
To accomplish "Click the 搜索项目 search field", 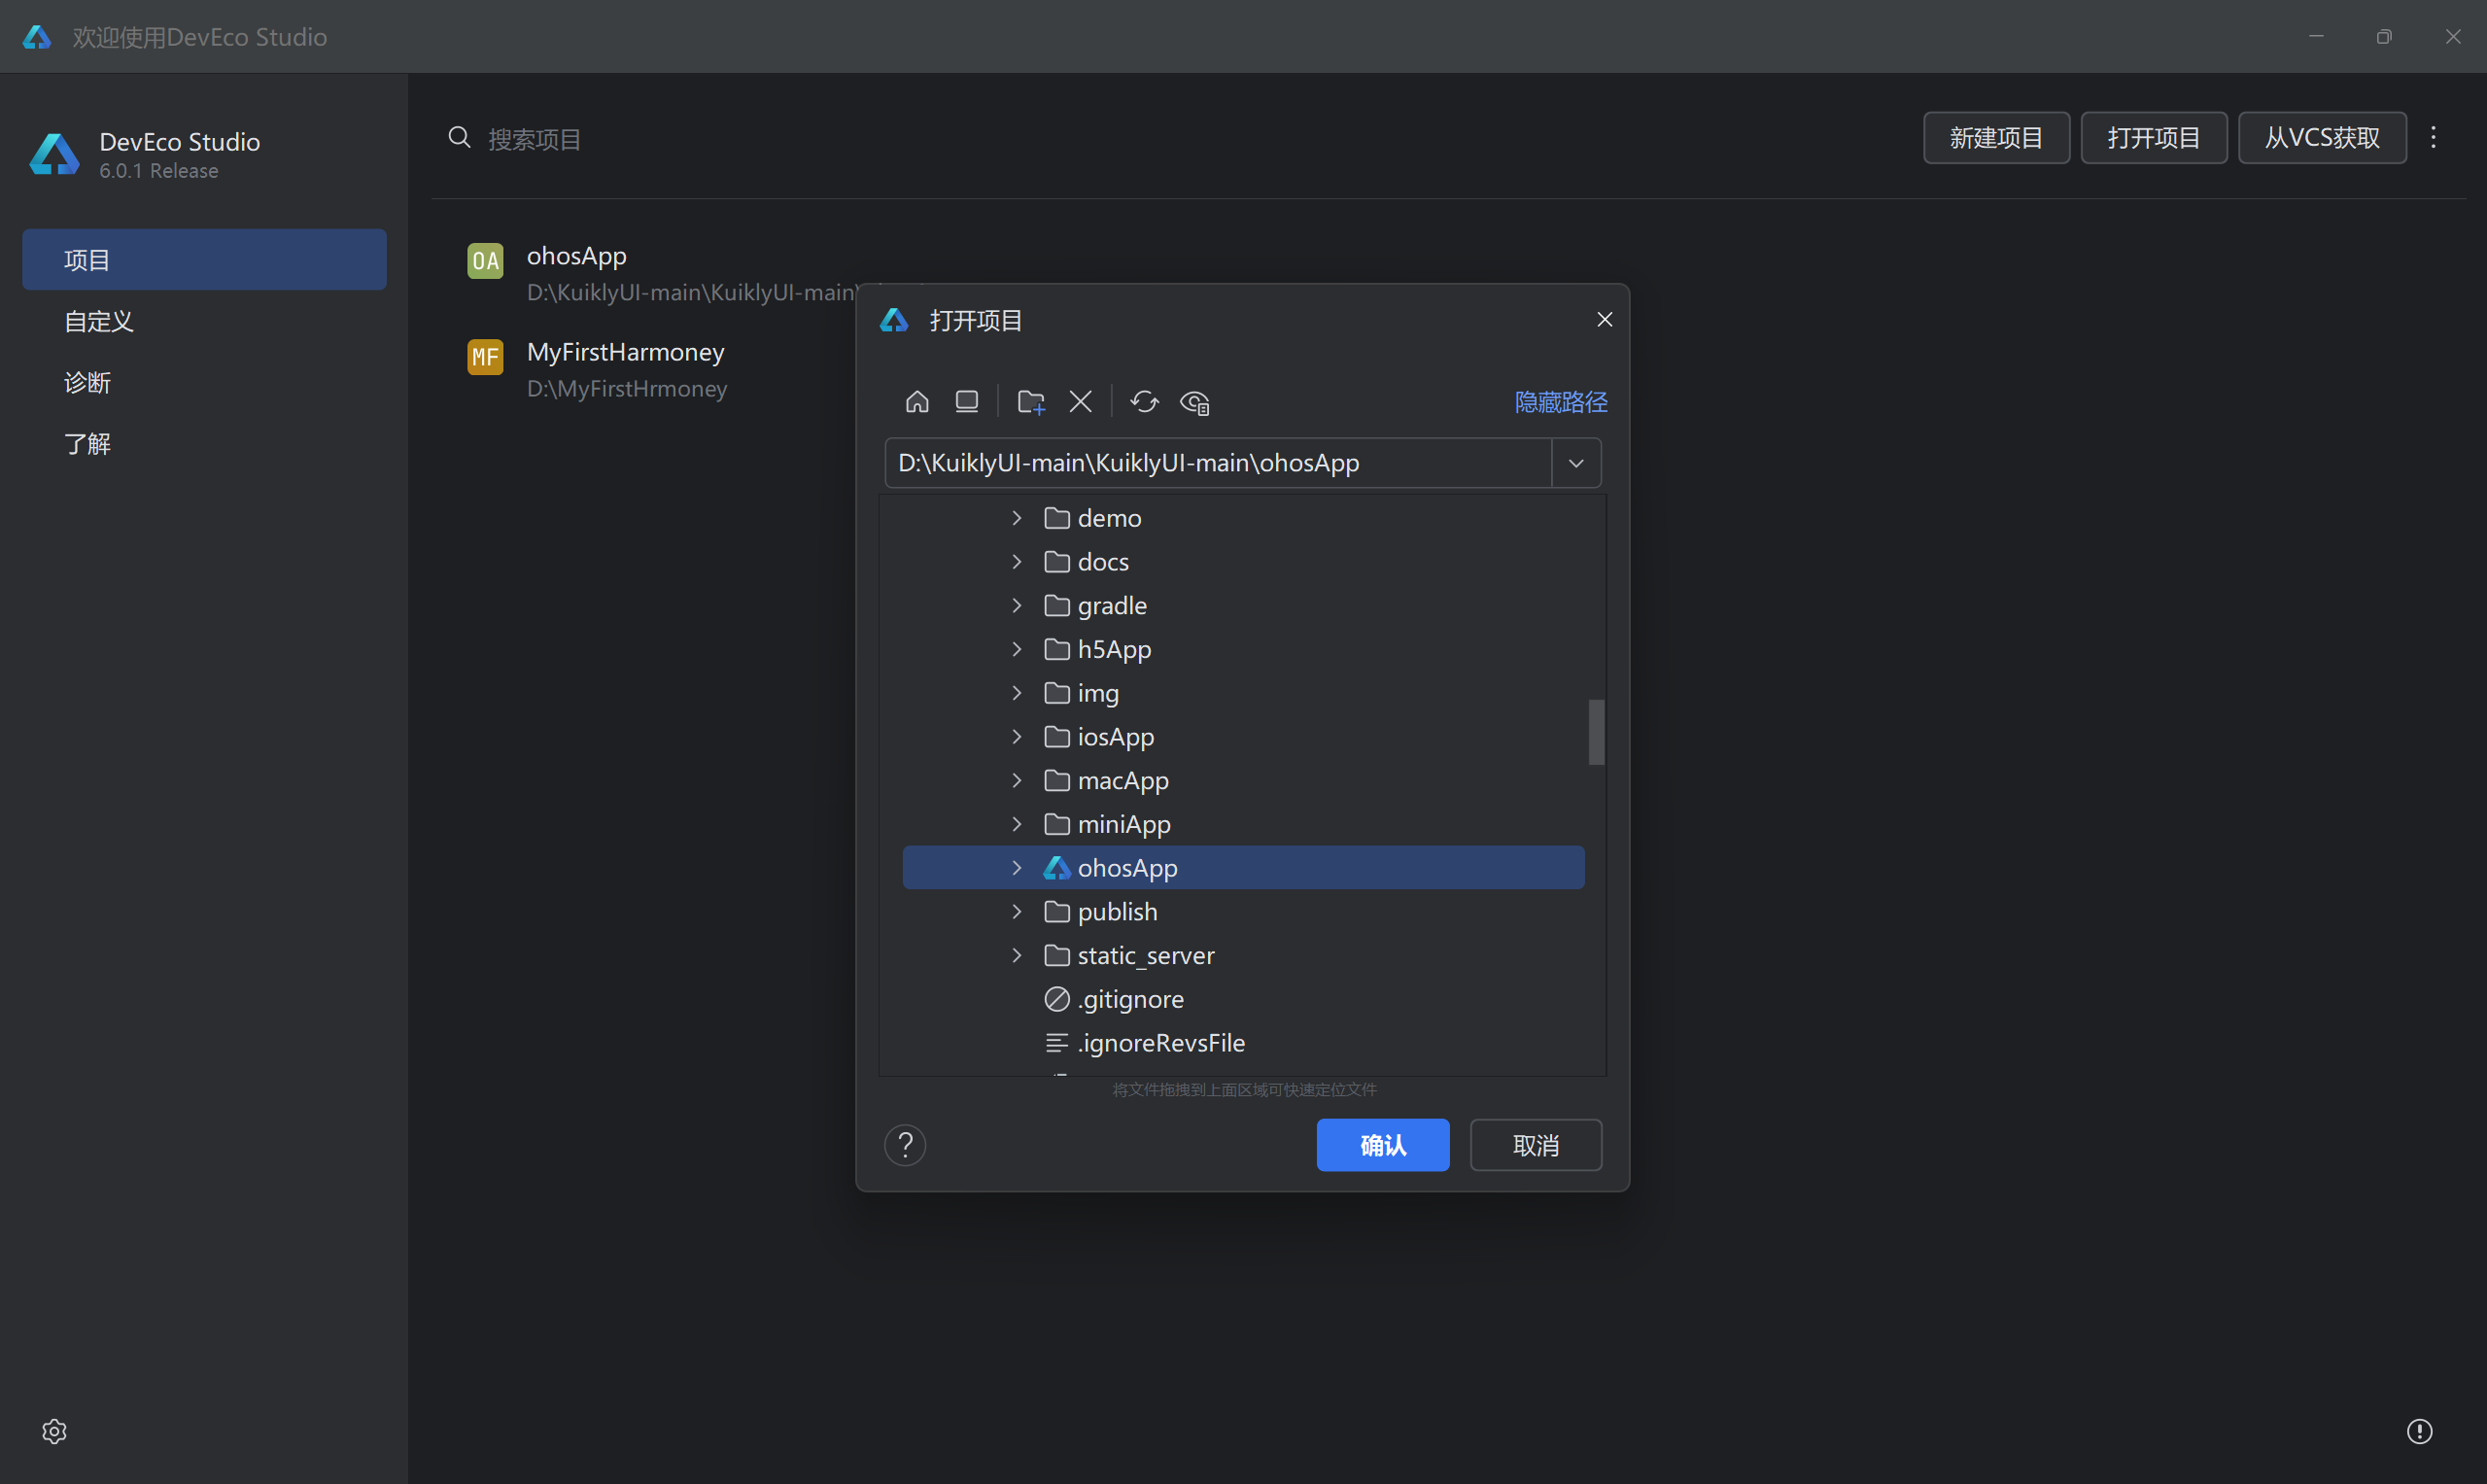I will tap(700, 139).
